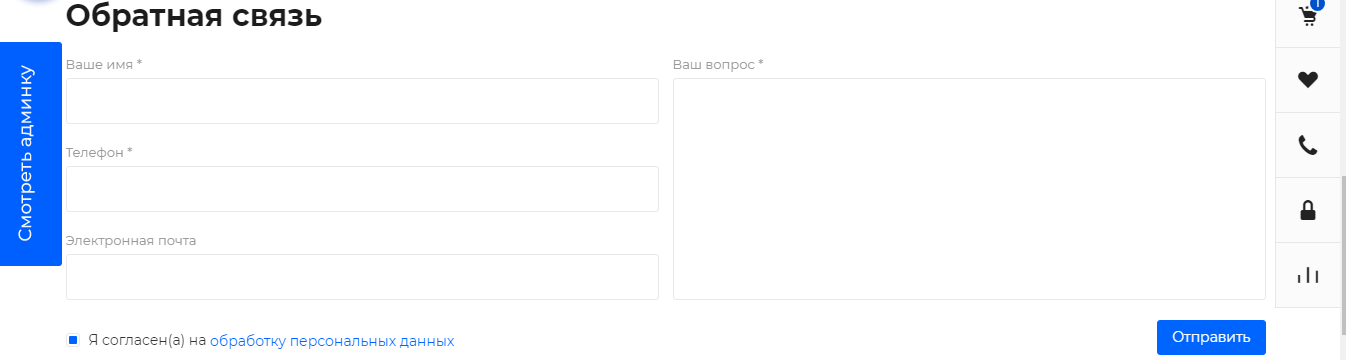1346x360 pixels.
Task: Click the Ваше имя field label
Action: 104,64
